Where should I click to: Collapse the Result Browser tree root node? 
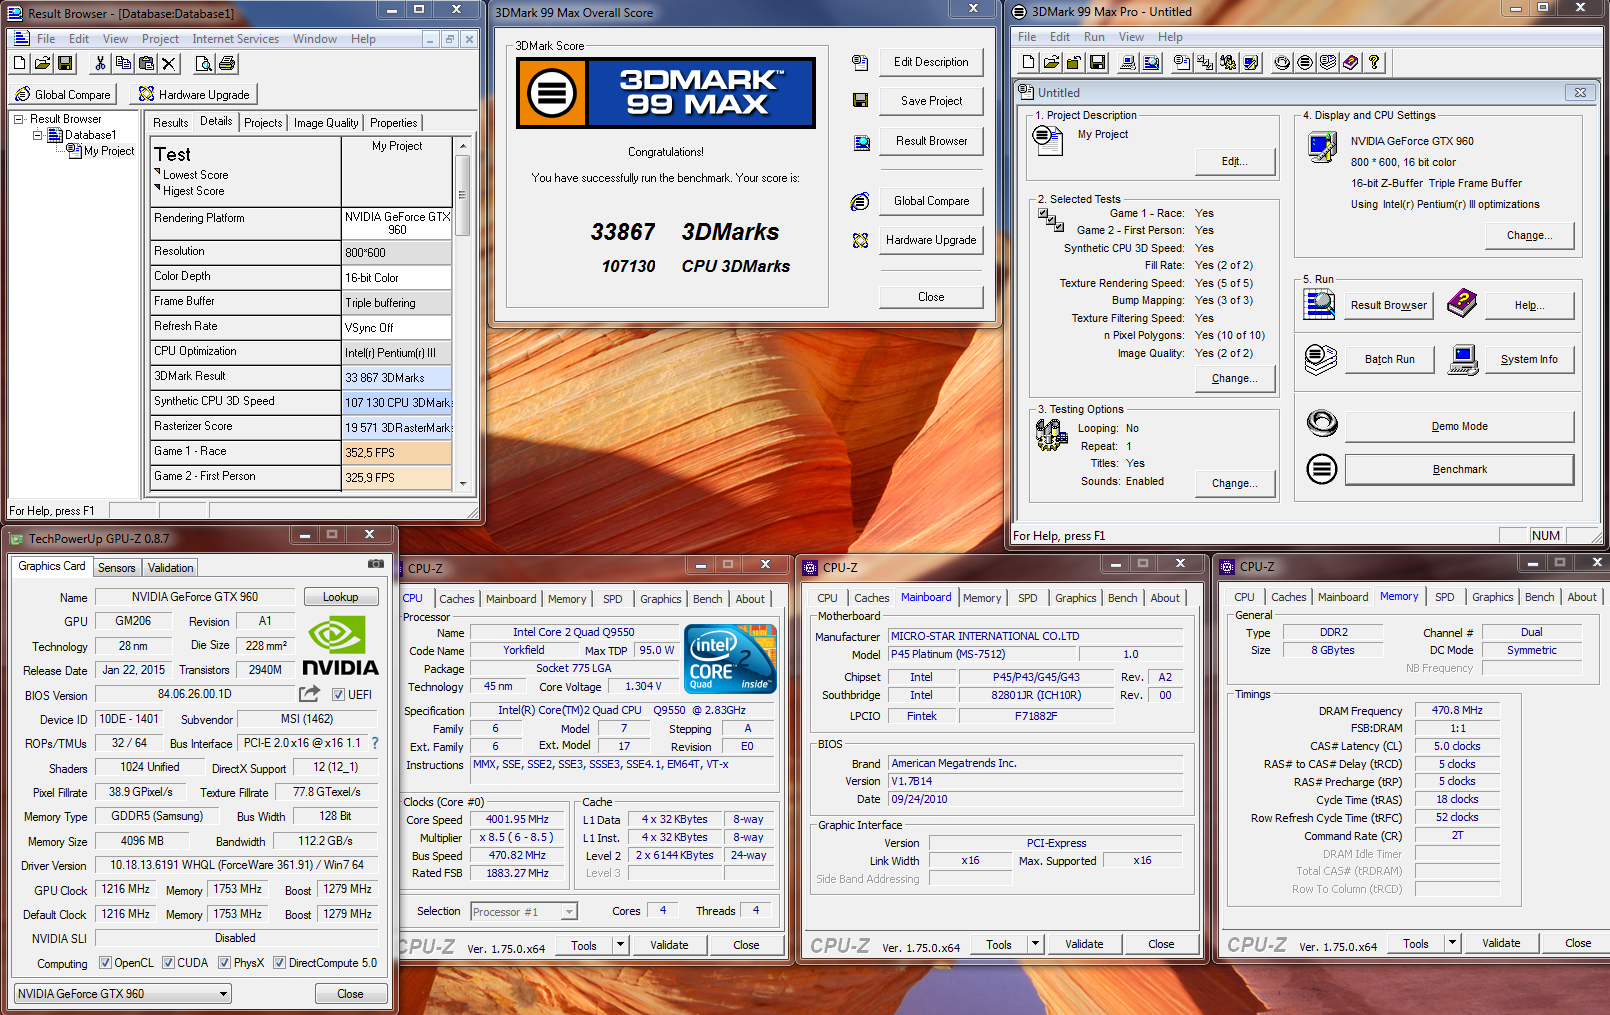[18, 119]
